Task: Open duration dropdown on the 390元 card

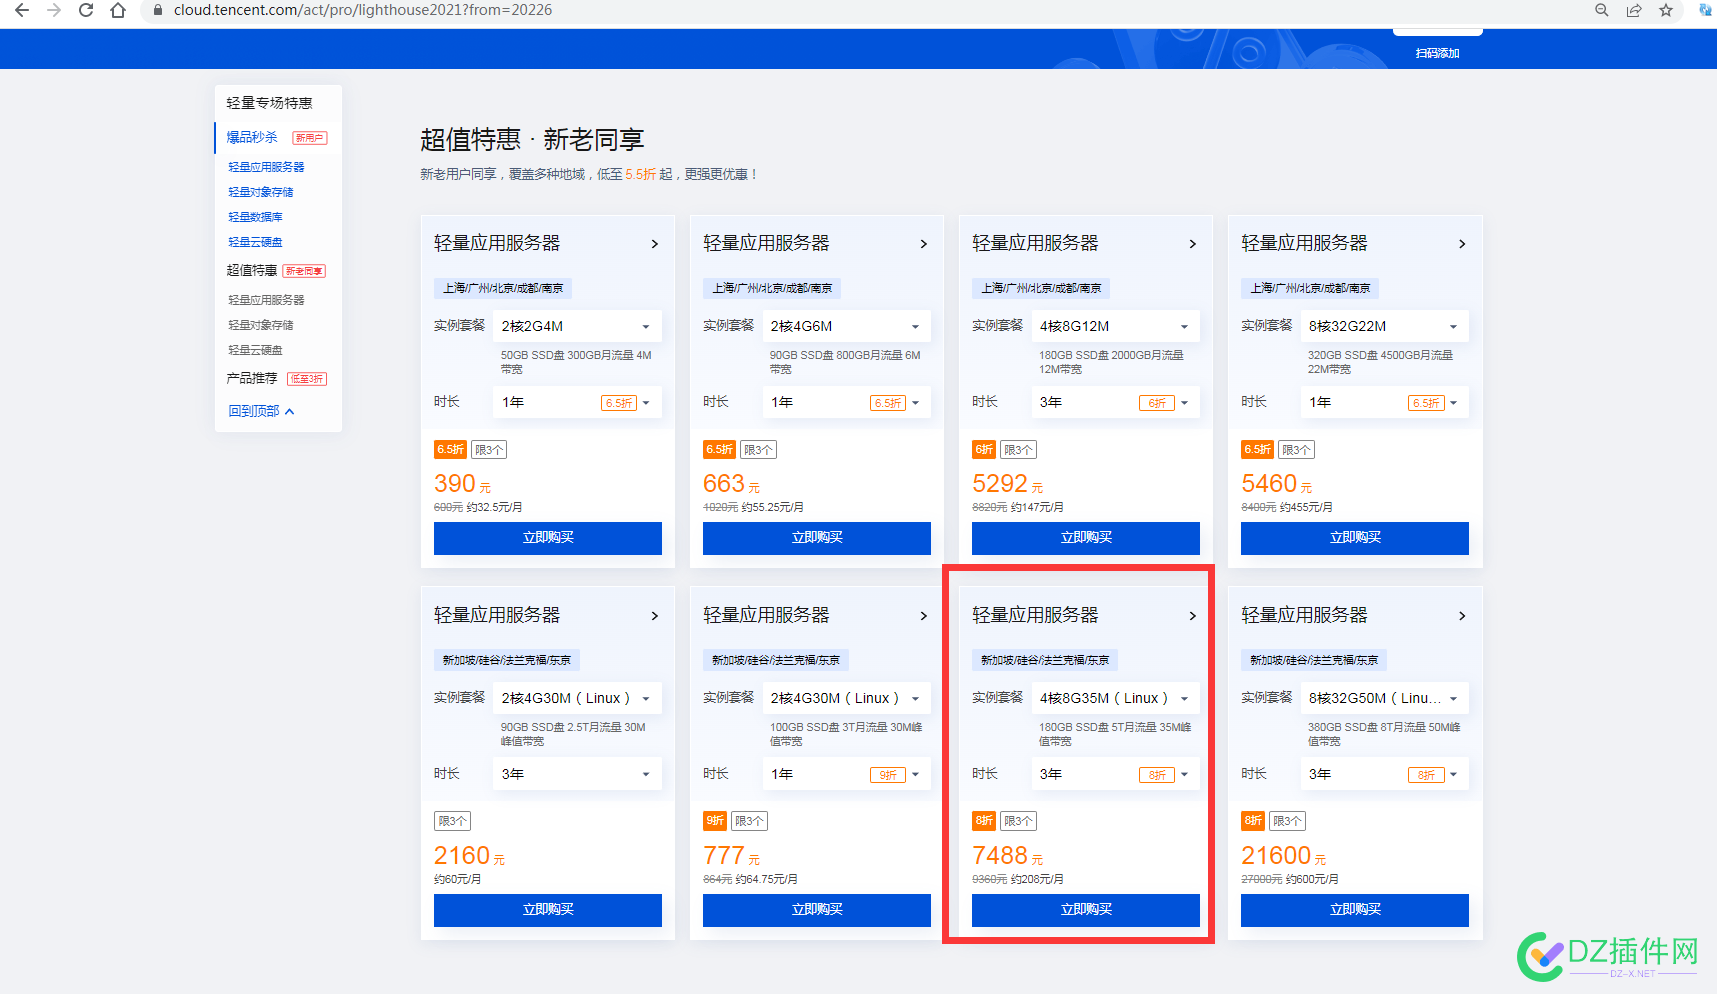Action: click(x=577, y=402)
